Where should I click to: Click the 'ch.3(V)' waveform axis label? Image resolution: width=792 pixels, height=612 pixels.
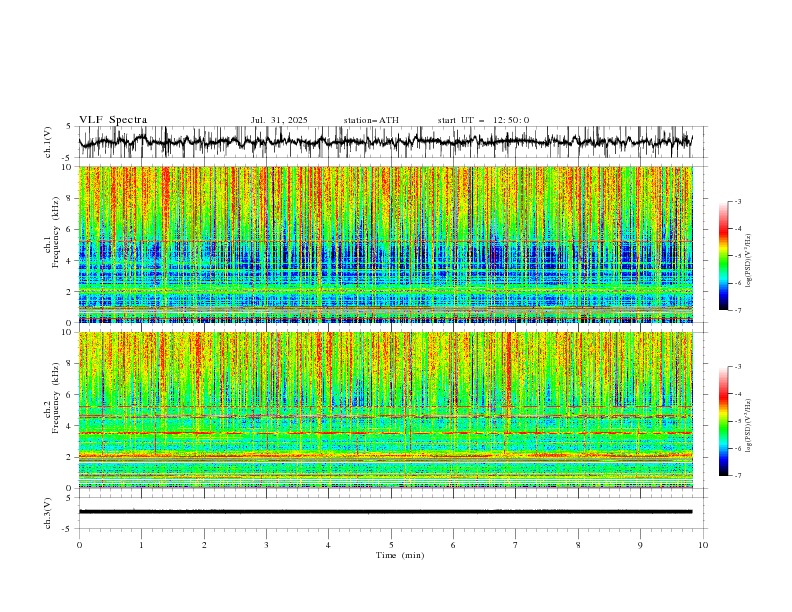[48, 513]
